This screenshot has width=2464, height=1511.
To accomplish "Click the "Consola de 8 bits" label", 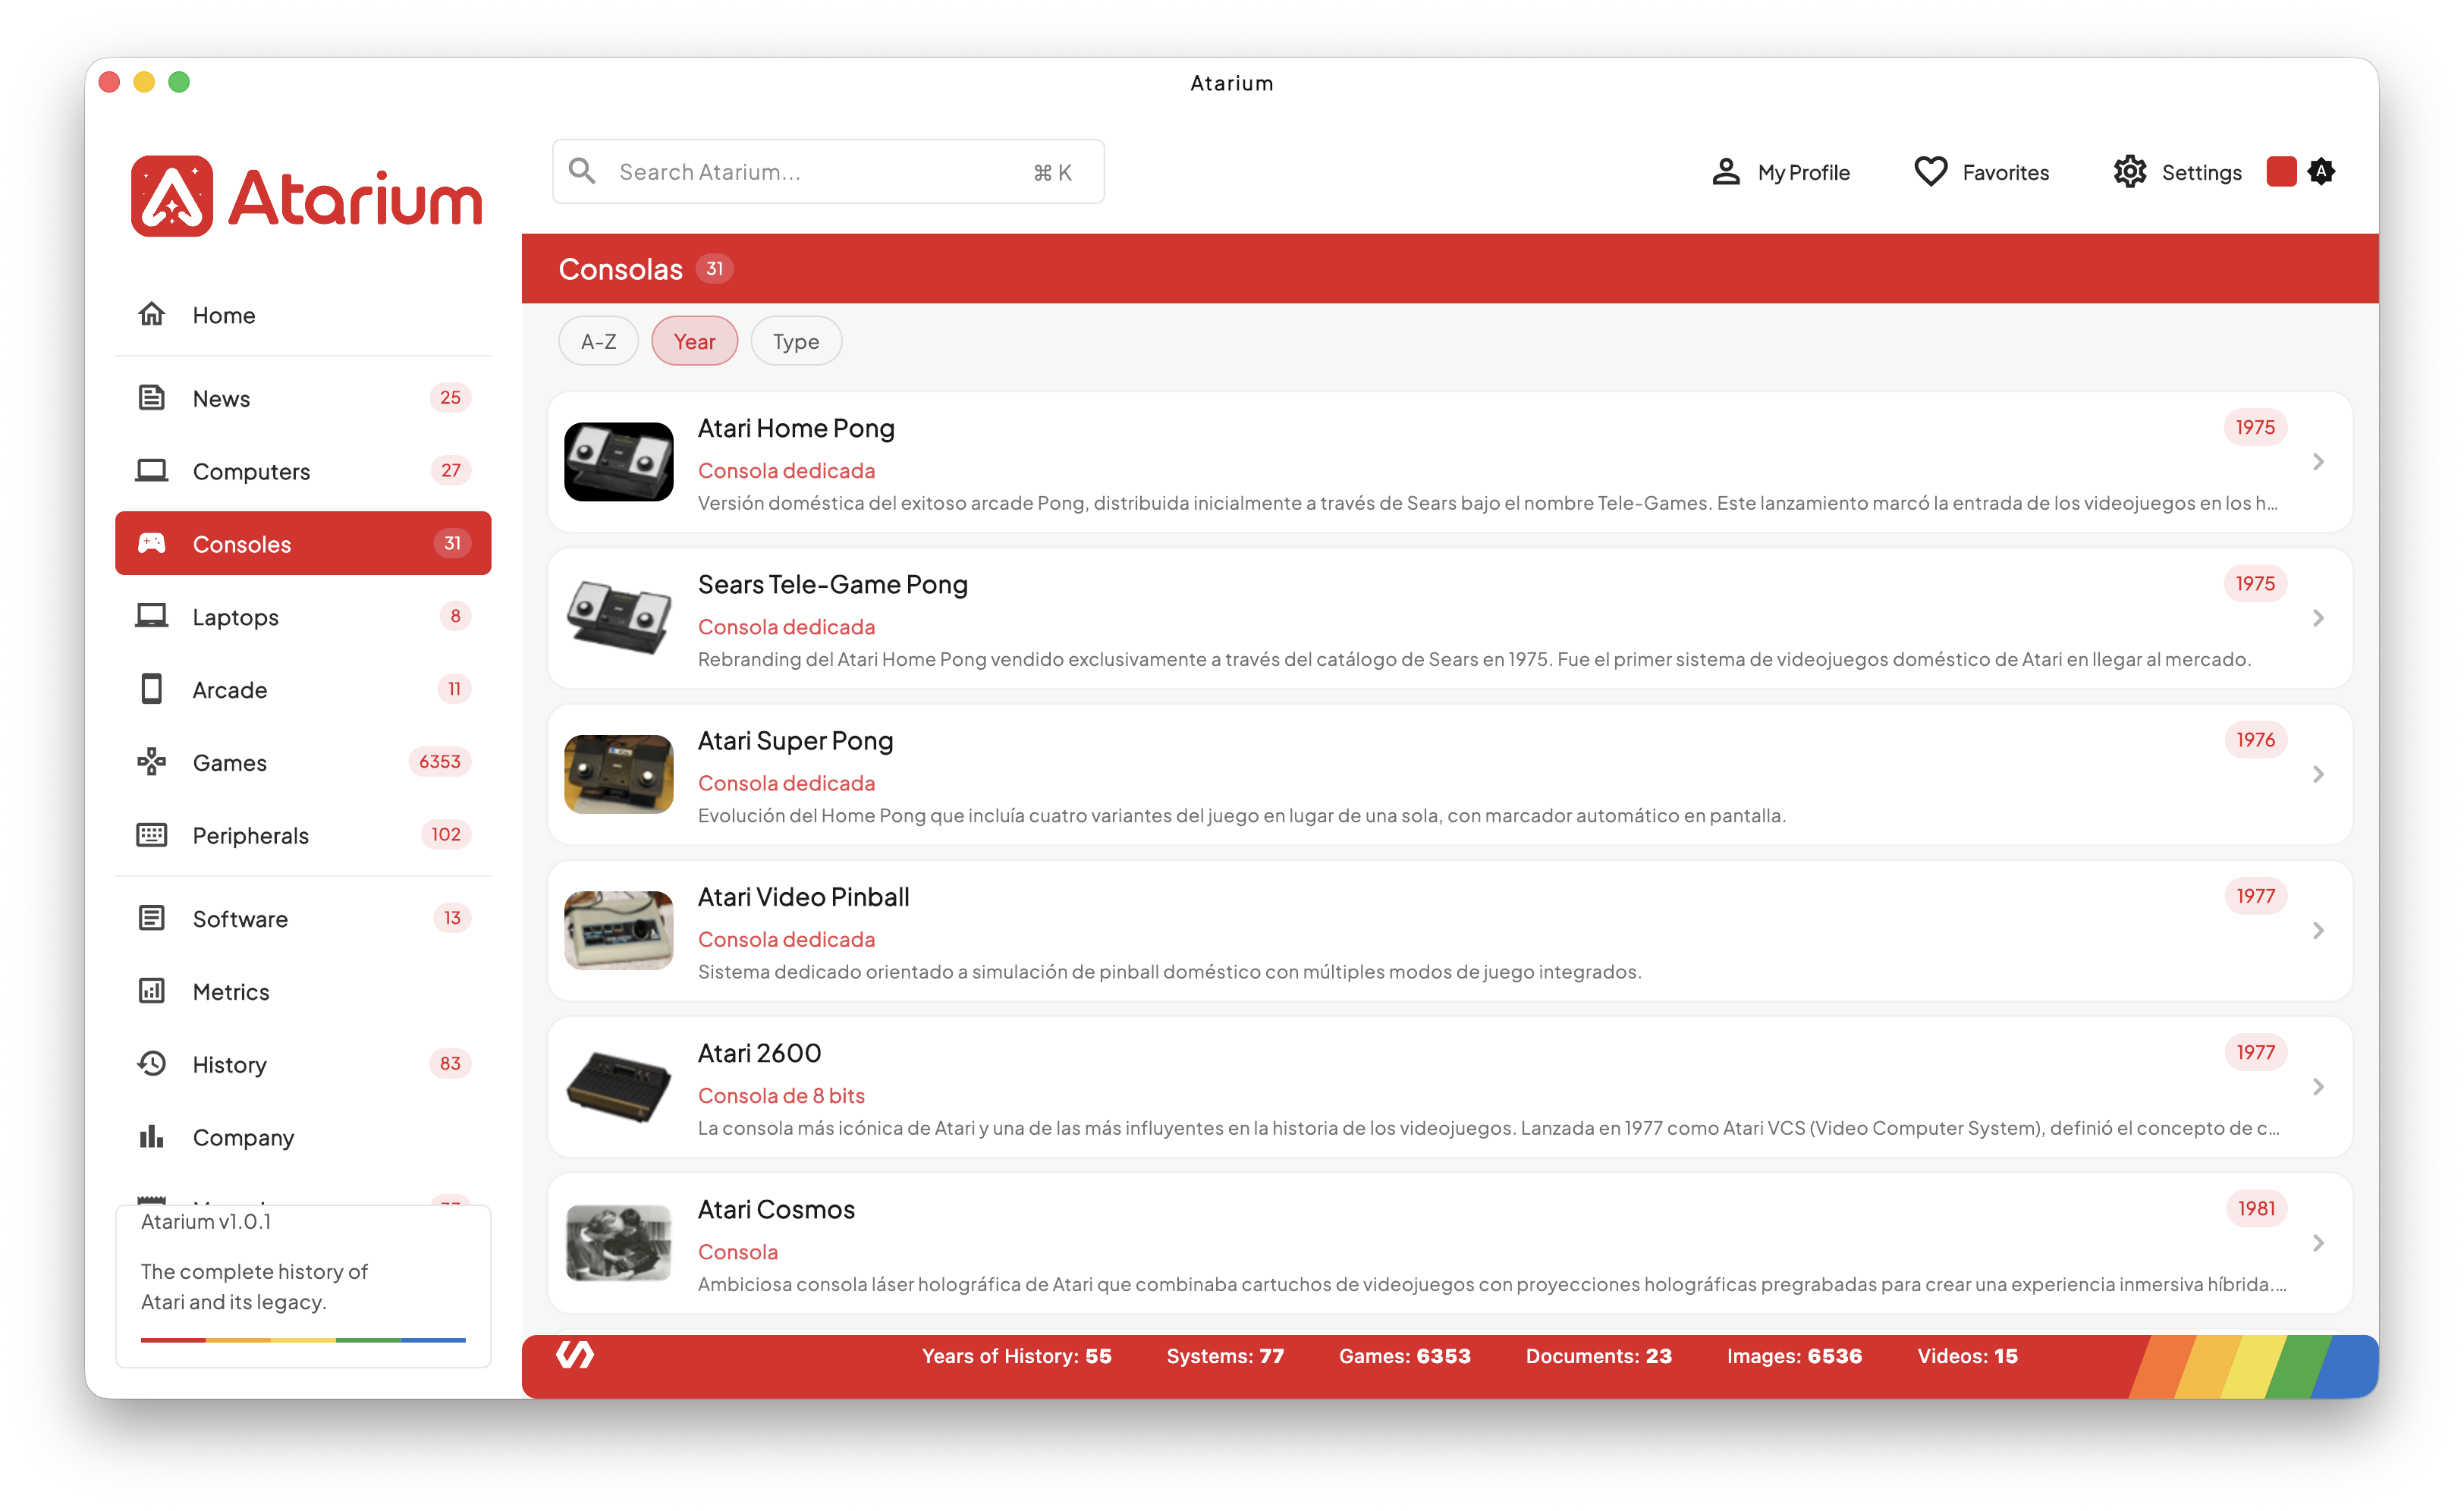I will coord(781,1096).
